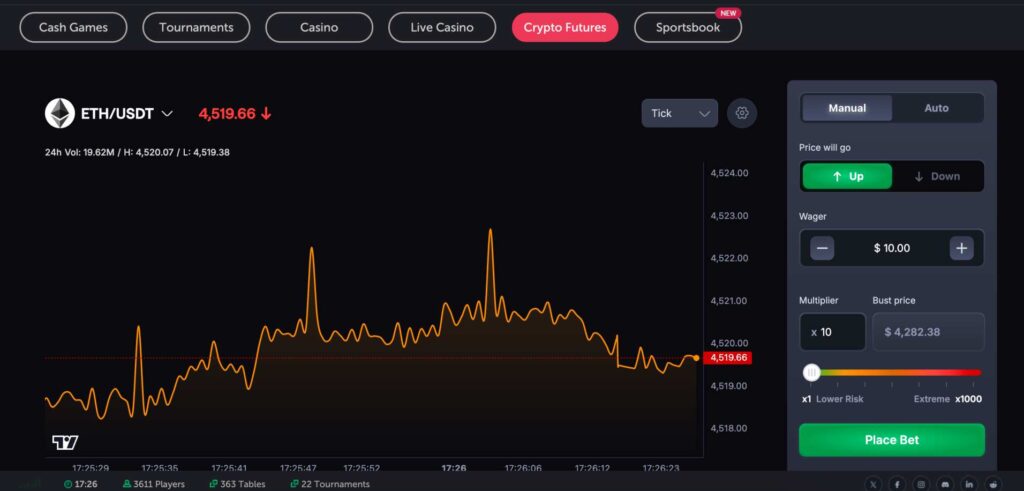The image size is (1024, 491).
Task: Click the Bust price field $4,282.38
Action: point(928,332)
